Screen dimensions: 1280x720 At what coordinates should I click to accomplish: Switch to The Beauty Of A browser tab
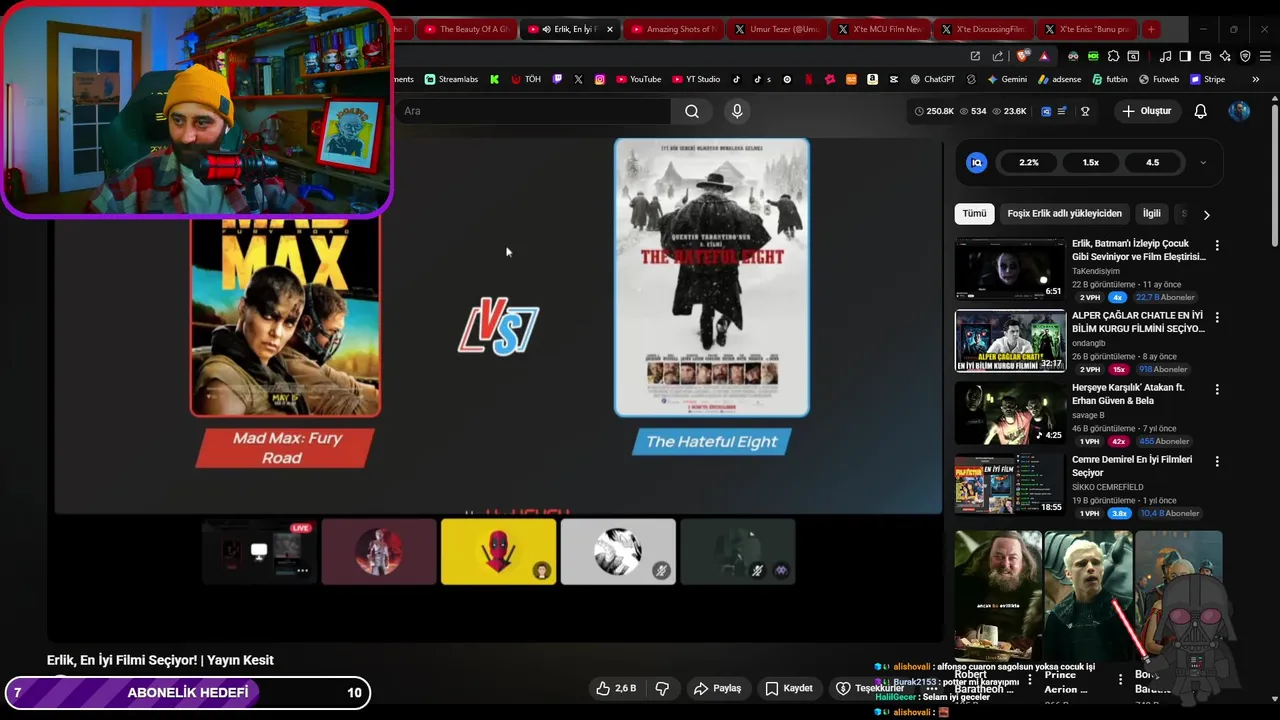pyautogui.click(x=466, y=29)
